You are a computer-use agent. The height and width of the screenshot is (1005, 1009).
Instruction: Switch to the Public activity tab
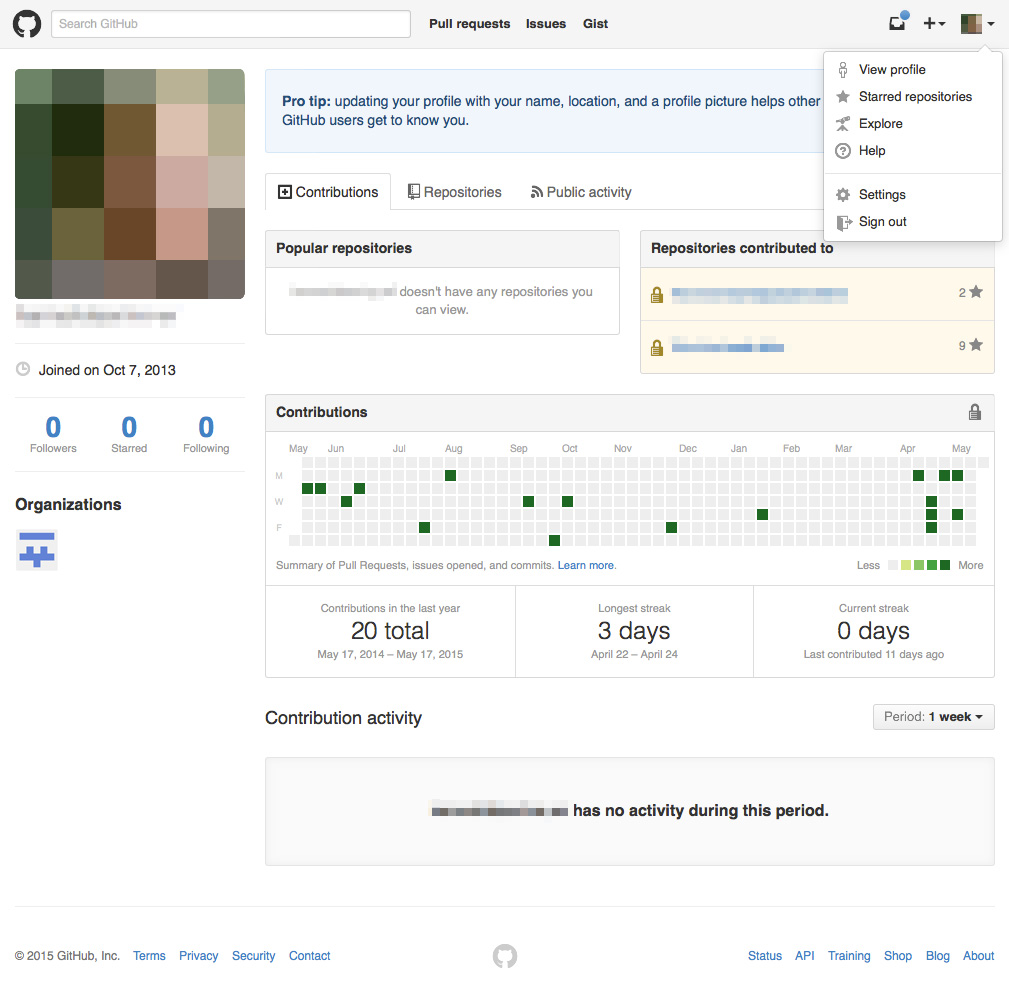tap(581, 192)
